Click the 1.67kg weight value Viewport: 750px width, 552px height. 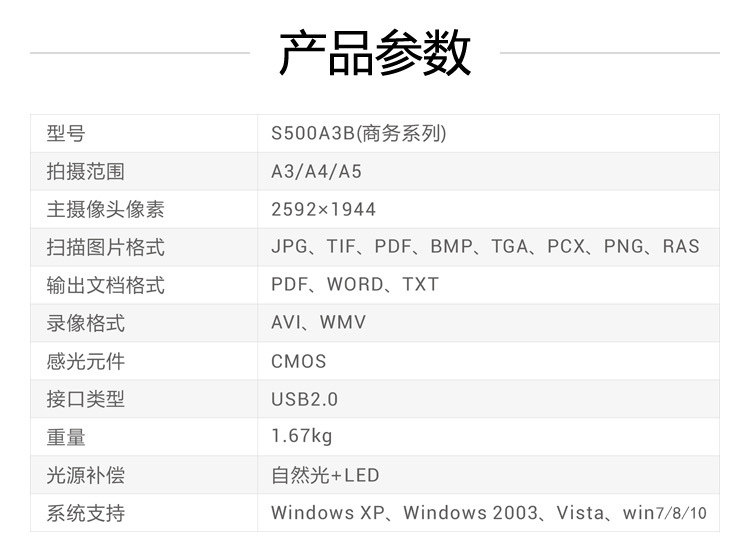pyautogui.click(x=301, y=437)
